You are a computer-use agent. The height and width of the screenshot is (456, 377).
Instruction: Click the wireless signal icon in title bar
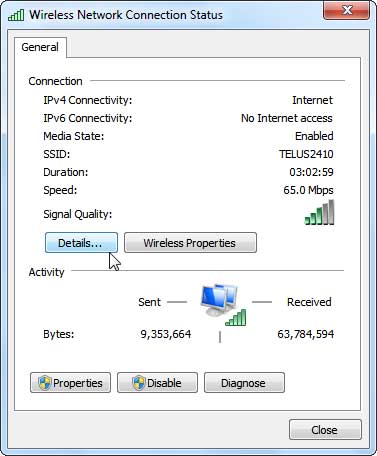(x=16, y=15)
